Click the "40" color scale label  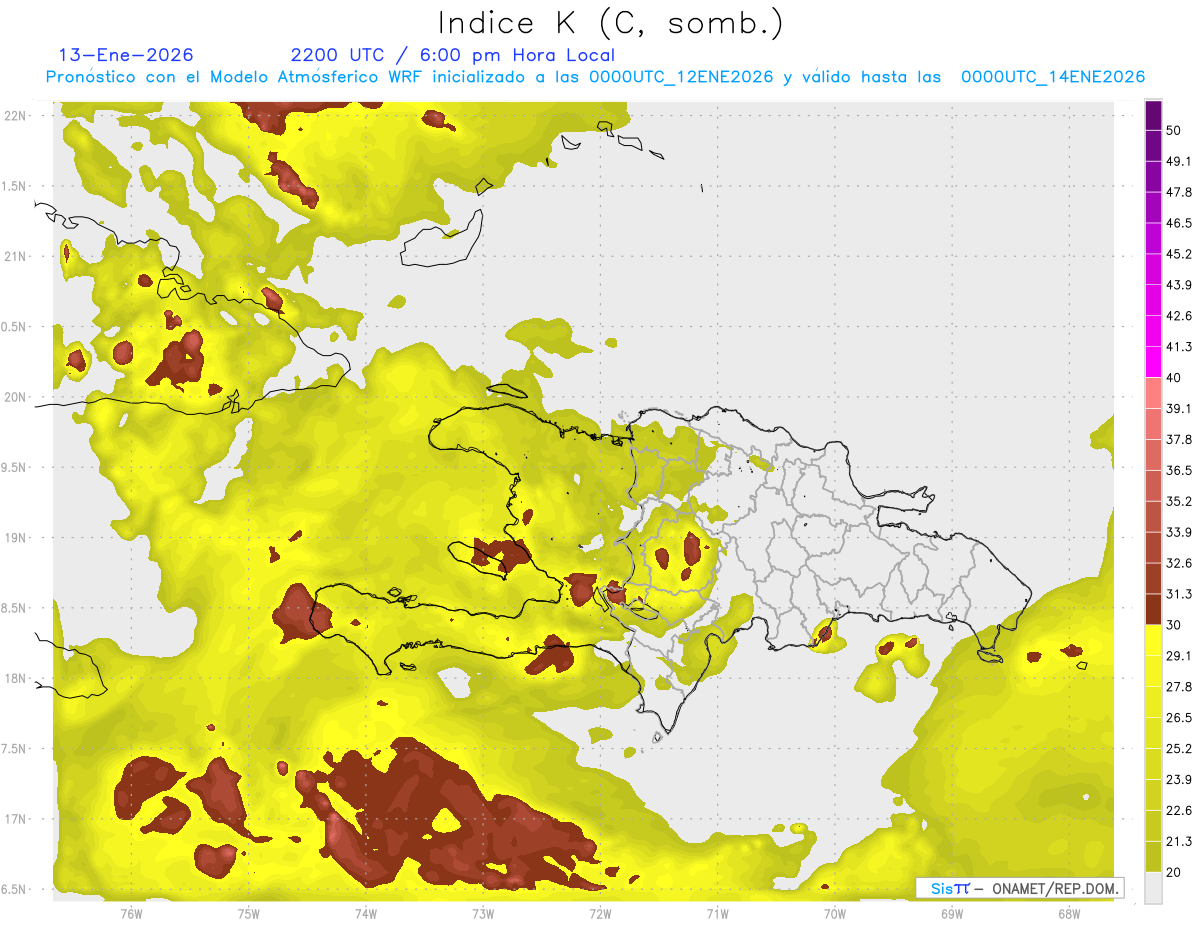coord(1174,378)
